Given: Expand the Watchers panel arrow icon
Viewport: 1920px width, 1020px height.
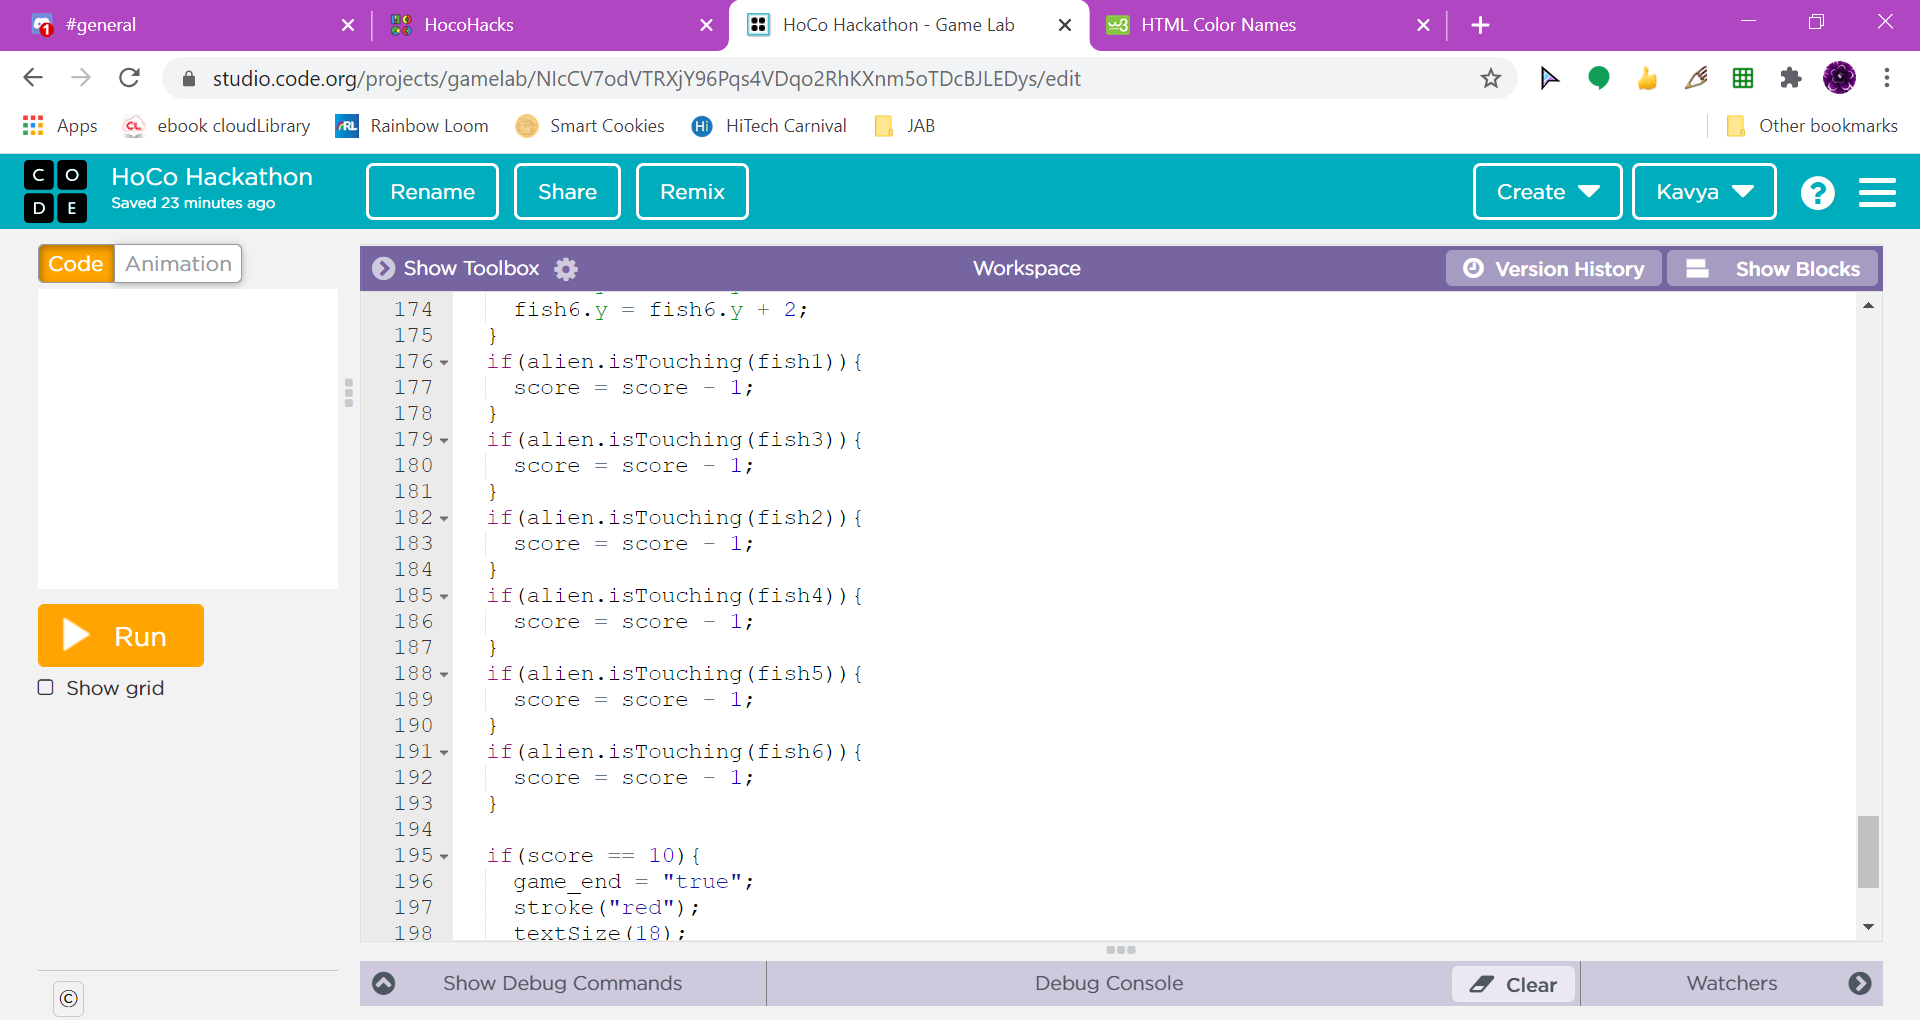Looking at the screenshot, I should pos(1860,983).
